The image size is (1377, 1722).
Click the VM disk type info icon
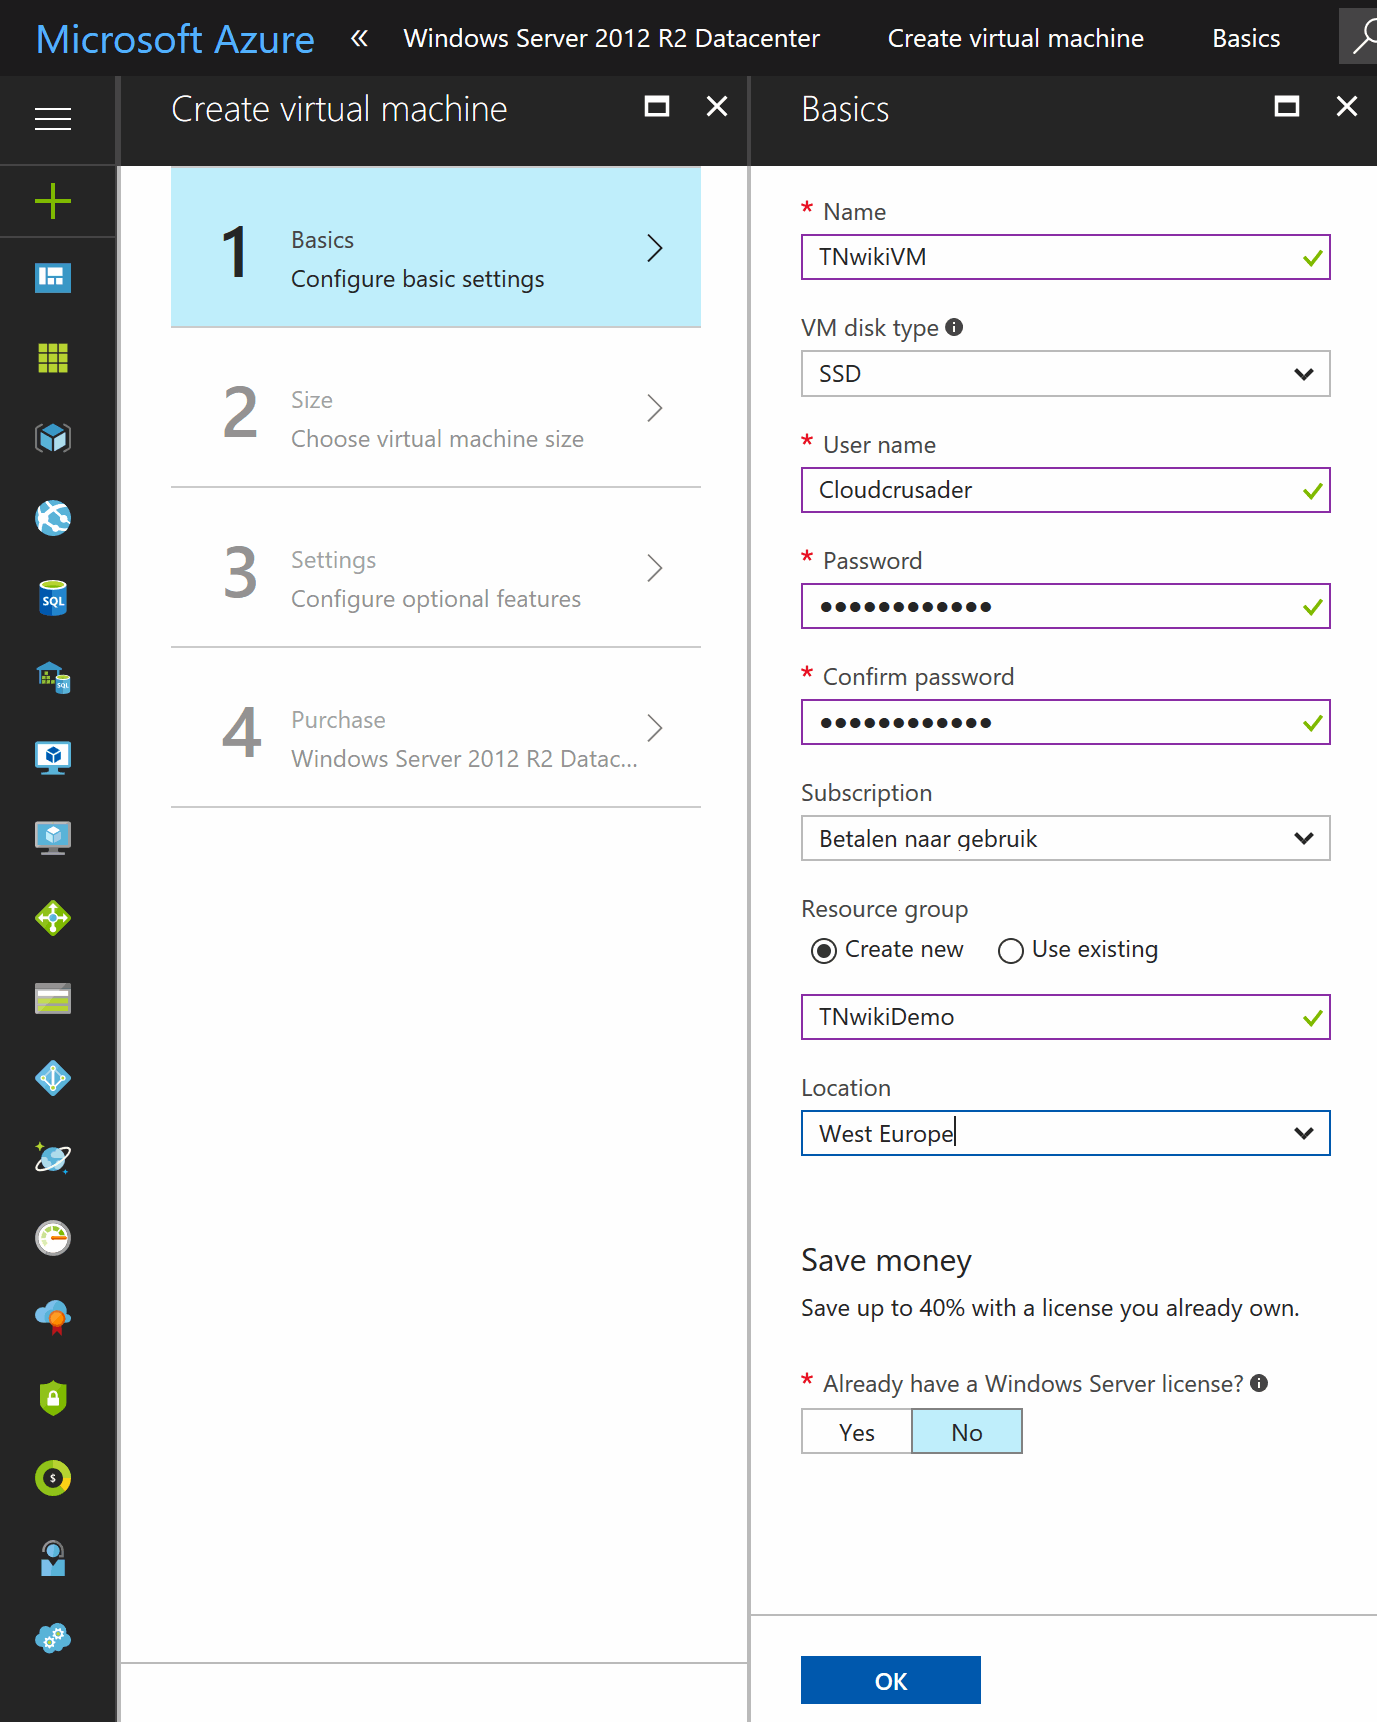[x=954, y=327]
